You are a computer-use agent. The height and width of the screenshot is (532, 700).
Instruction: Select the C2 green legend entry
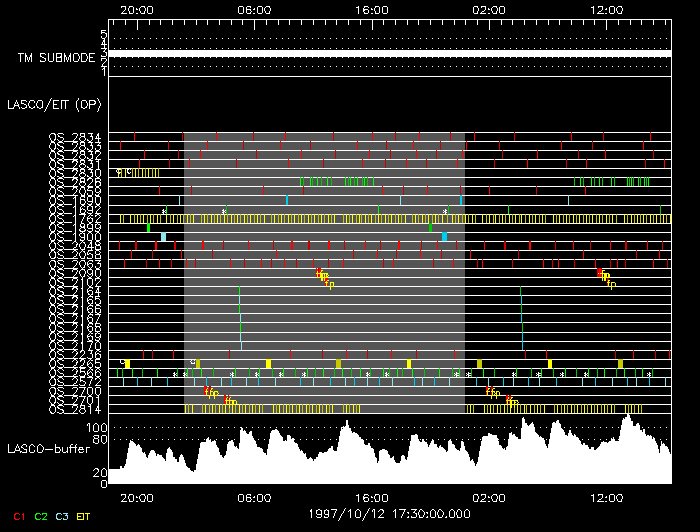click(40, 516)
